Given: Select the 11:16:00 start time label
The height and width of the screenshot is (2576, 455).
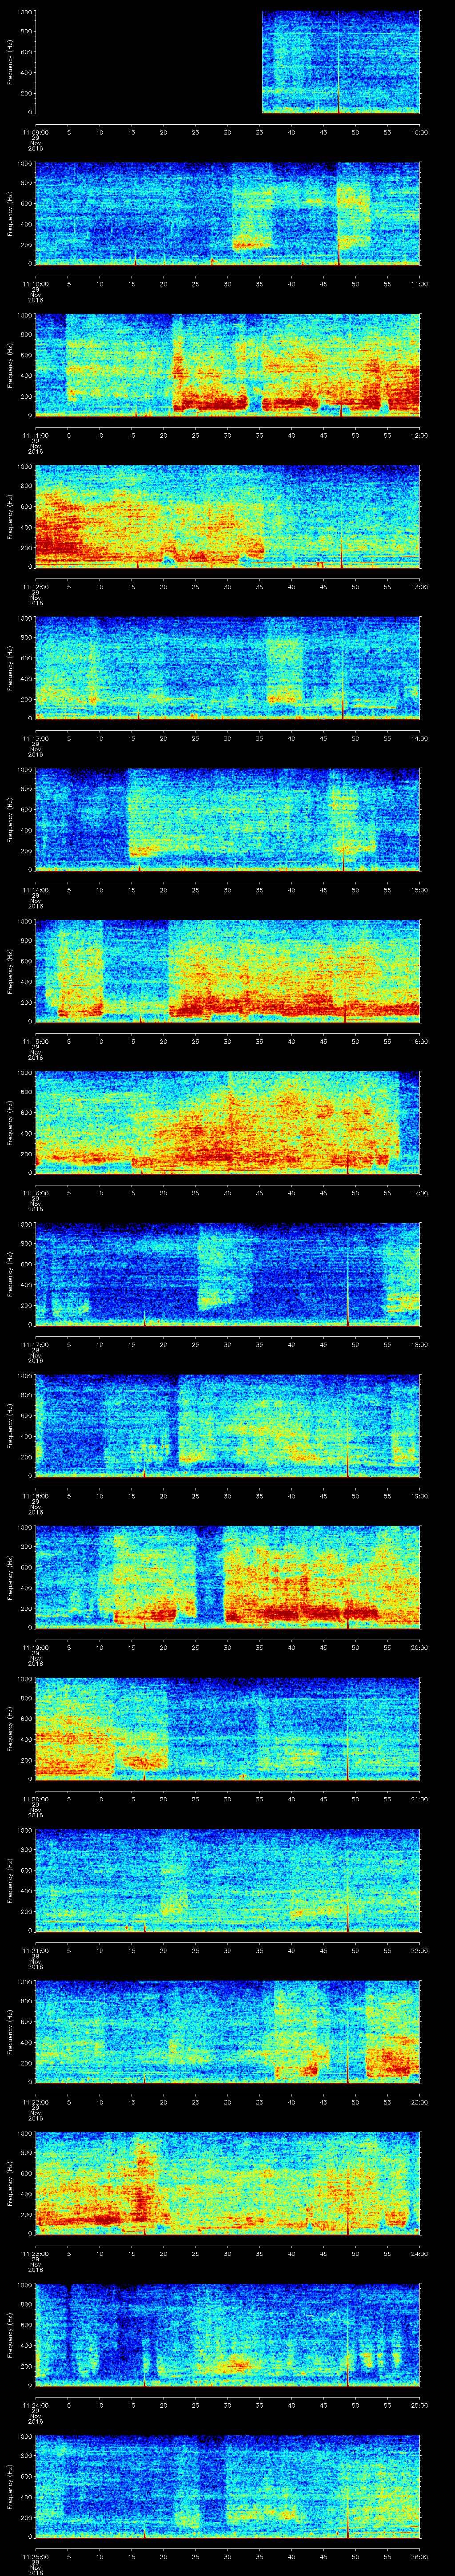Looking at the screenshot, I should point(35,1193).
